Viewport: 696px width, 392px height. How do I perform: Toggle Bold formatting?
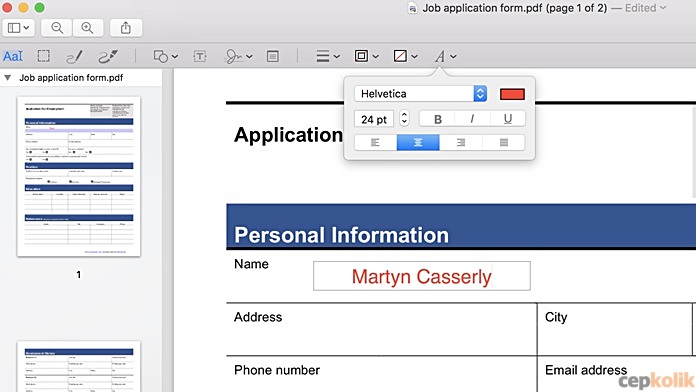point(437,119)
